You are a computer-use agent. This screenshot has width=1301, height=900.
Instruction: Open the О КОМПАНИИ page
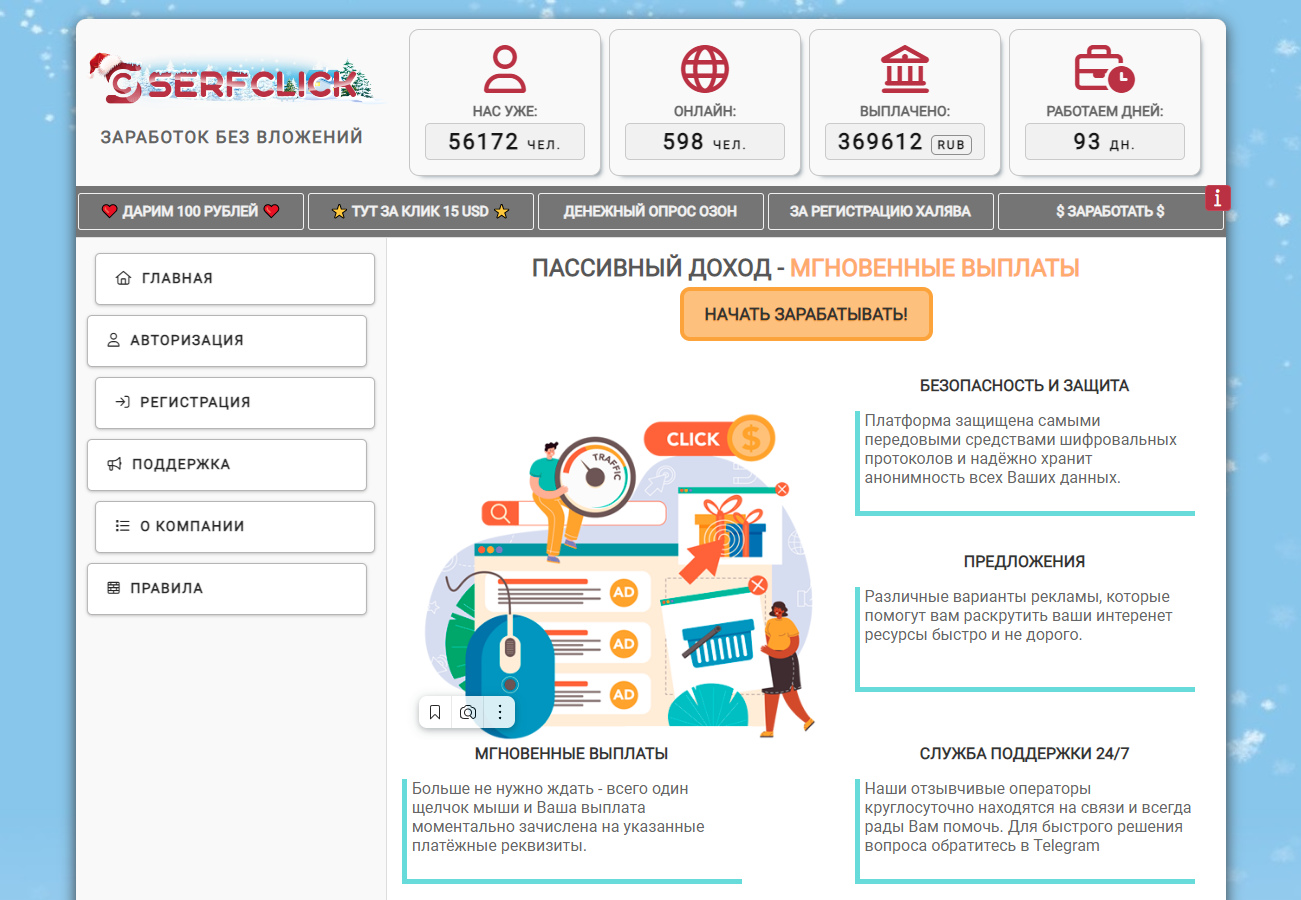tap(235, 527)
